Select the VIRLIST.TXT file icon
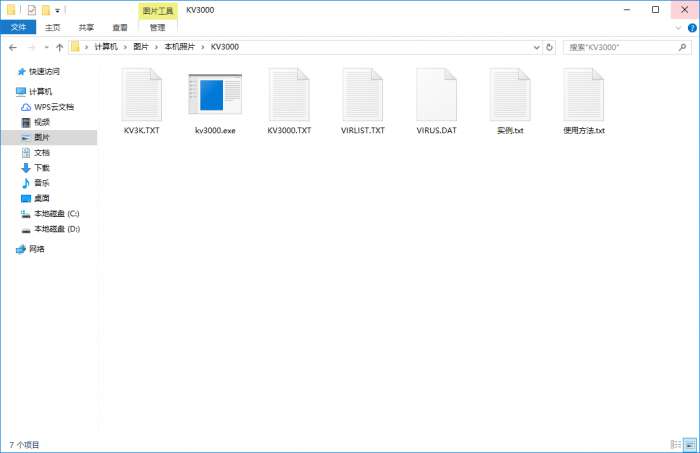Image resolution: width=700 pixels, height=453 pixels. (x=362, y=95)
